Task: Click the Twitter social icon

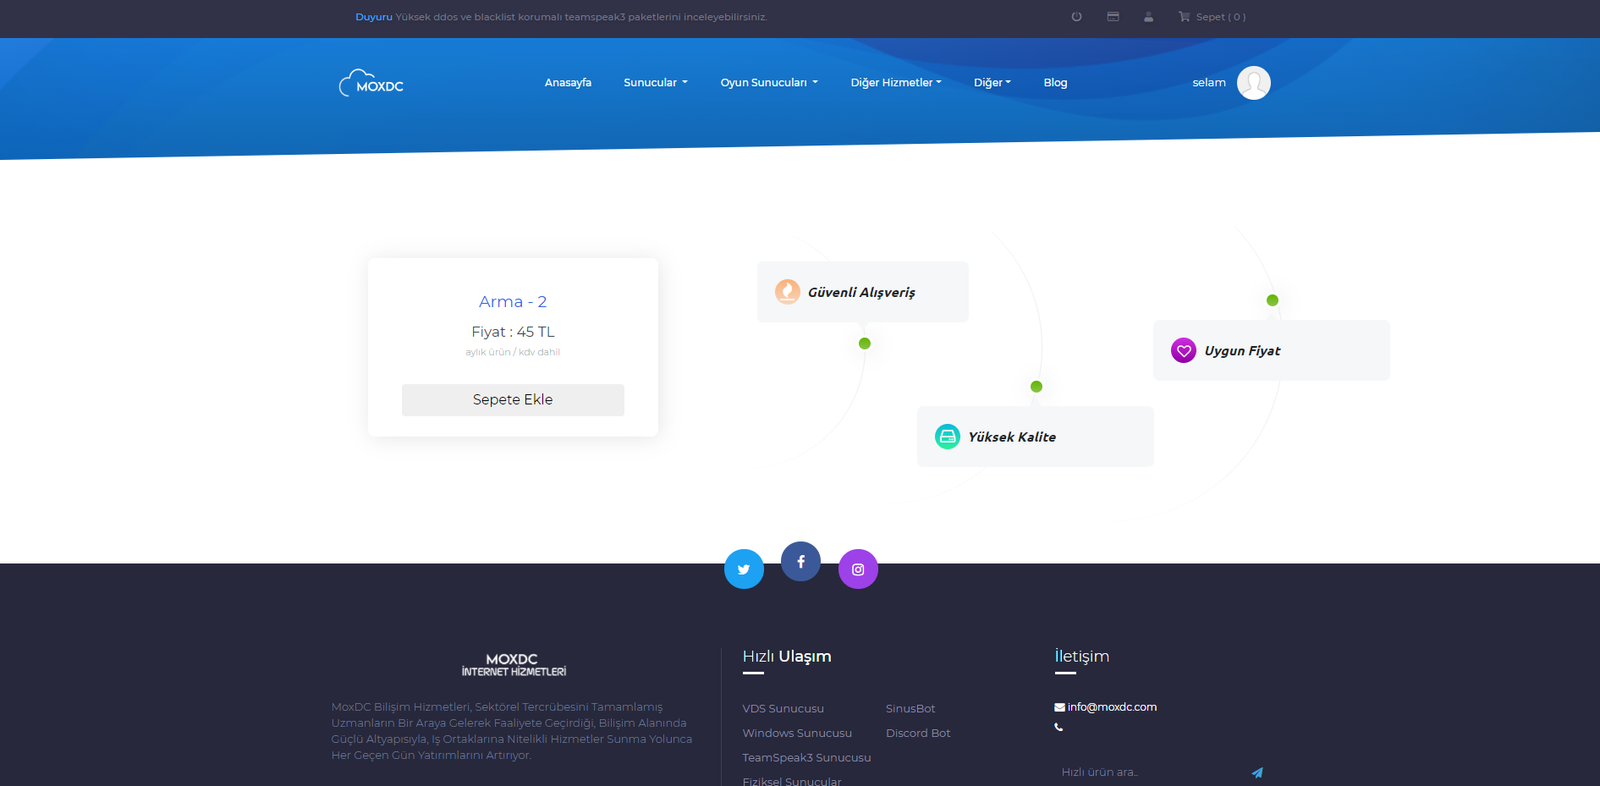Action: 743,569
